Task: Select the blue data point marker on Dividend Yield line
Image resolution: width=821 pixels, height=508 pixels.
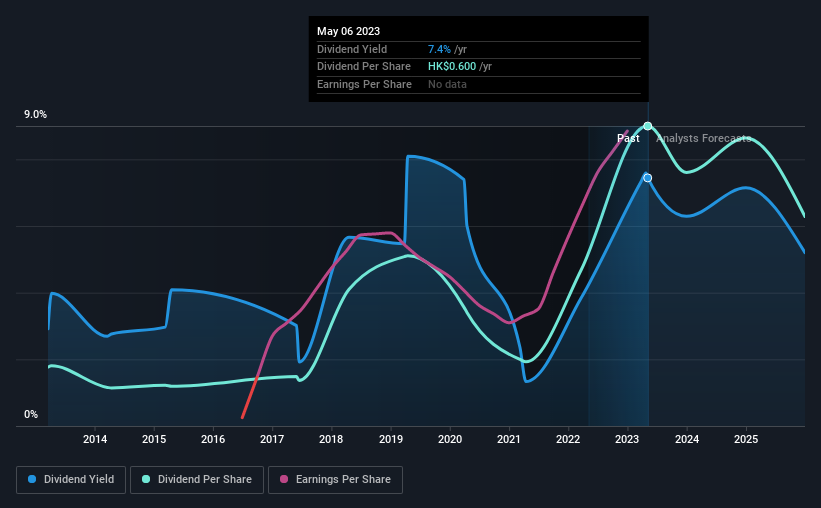Action: pos(648,178)
